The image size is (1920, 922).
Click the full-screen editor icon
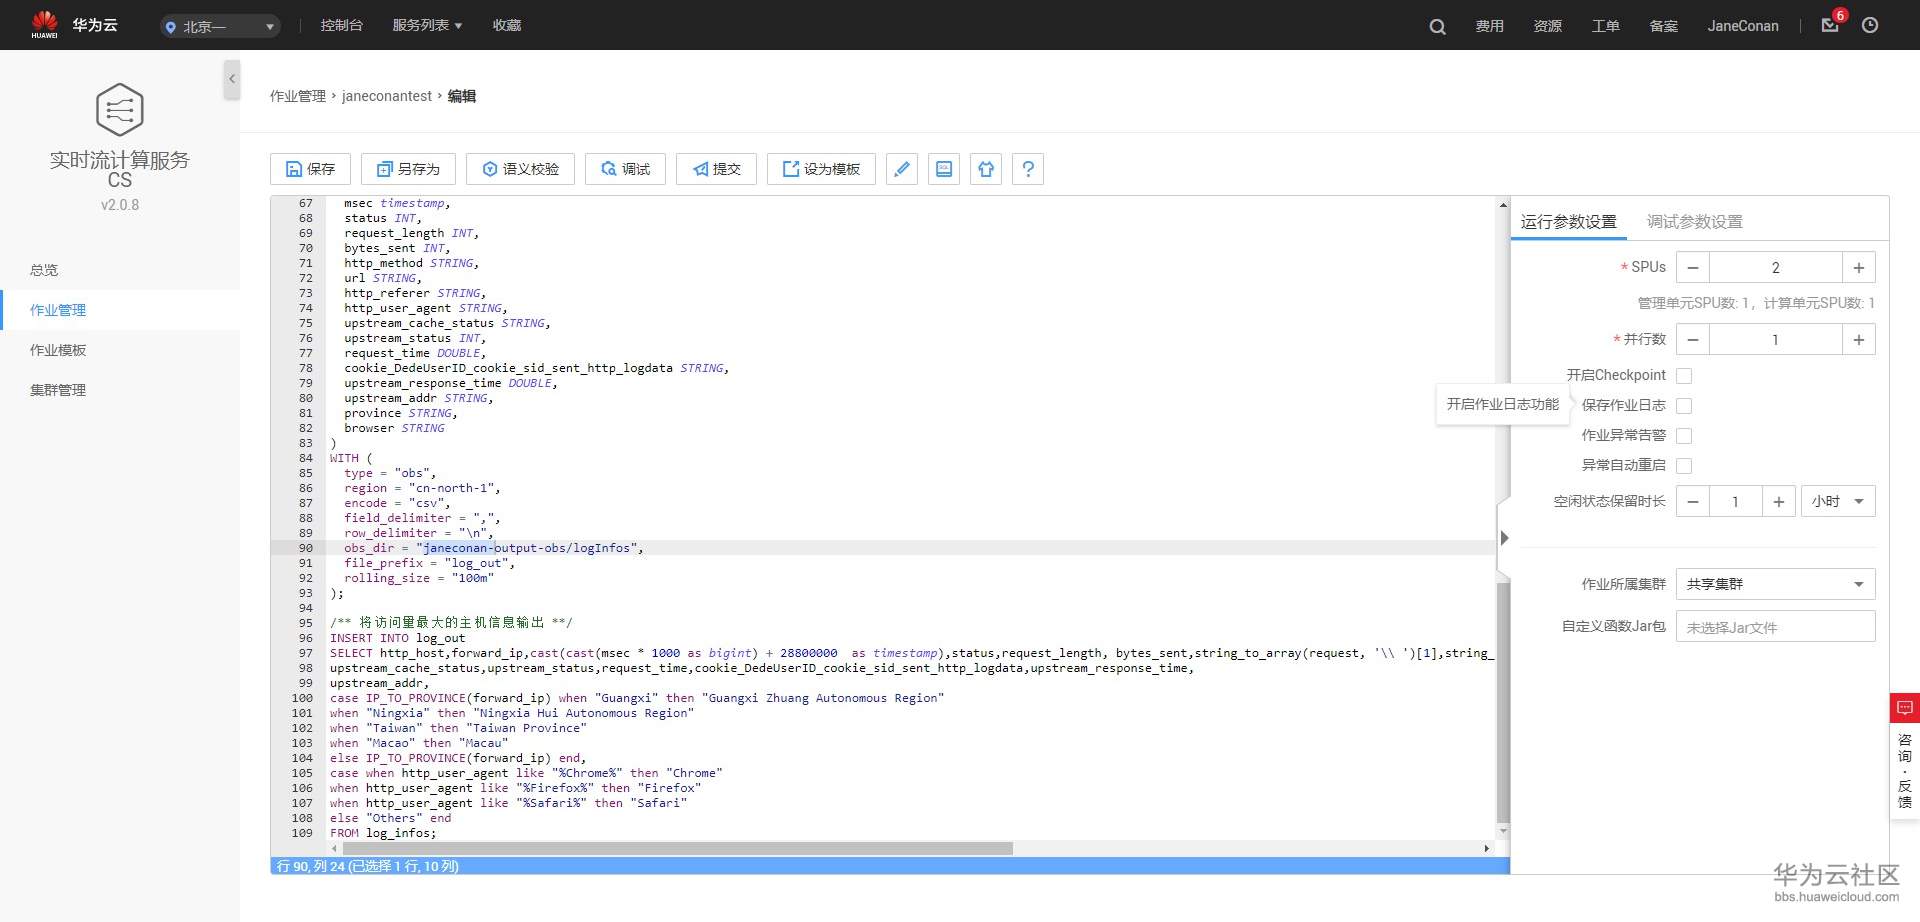(944, 169)
